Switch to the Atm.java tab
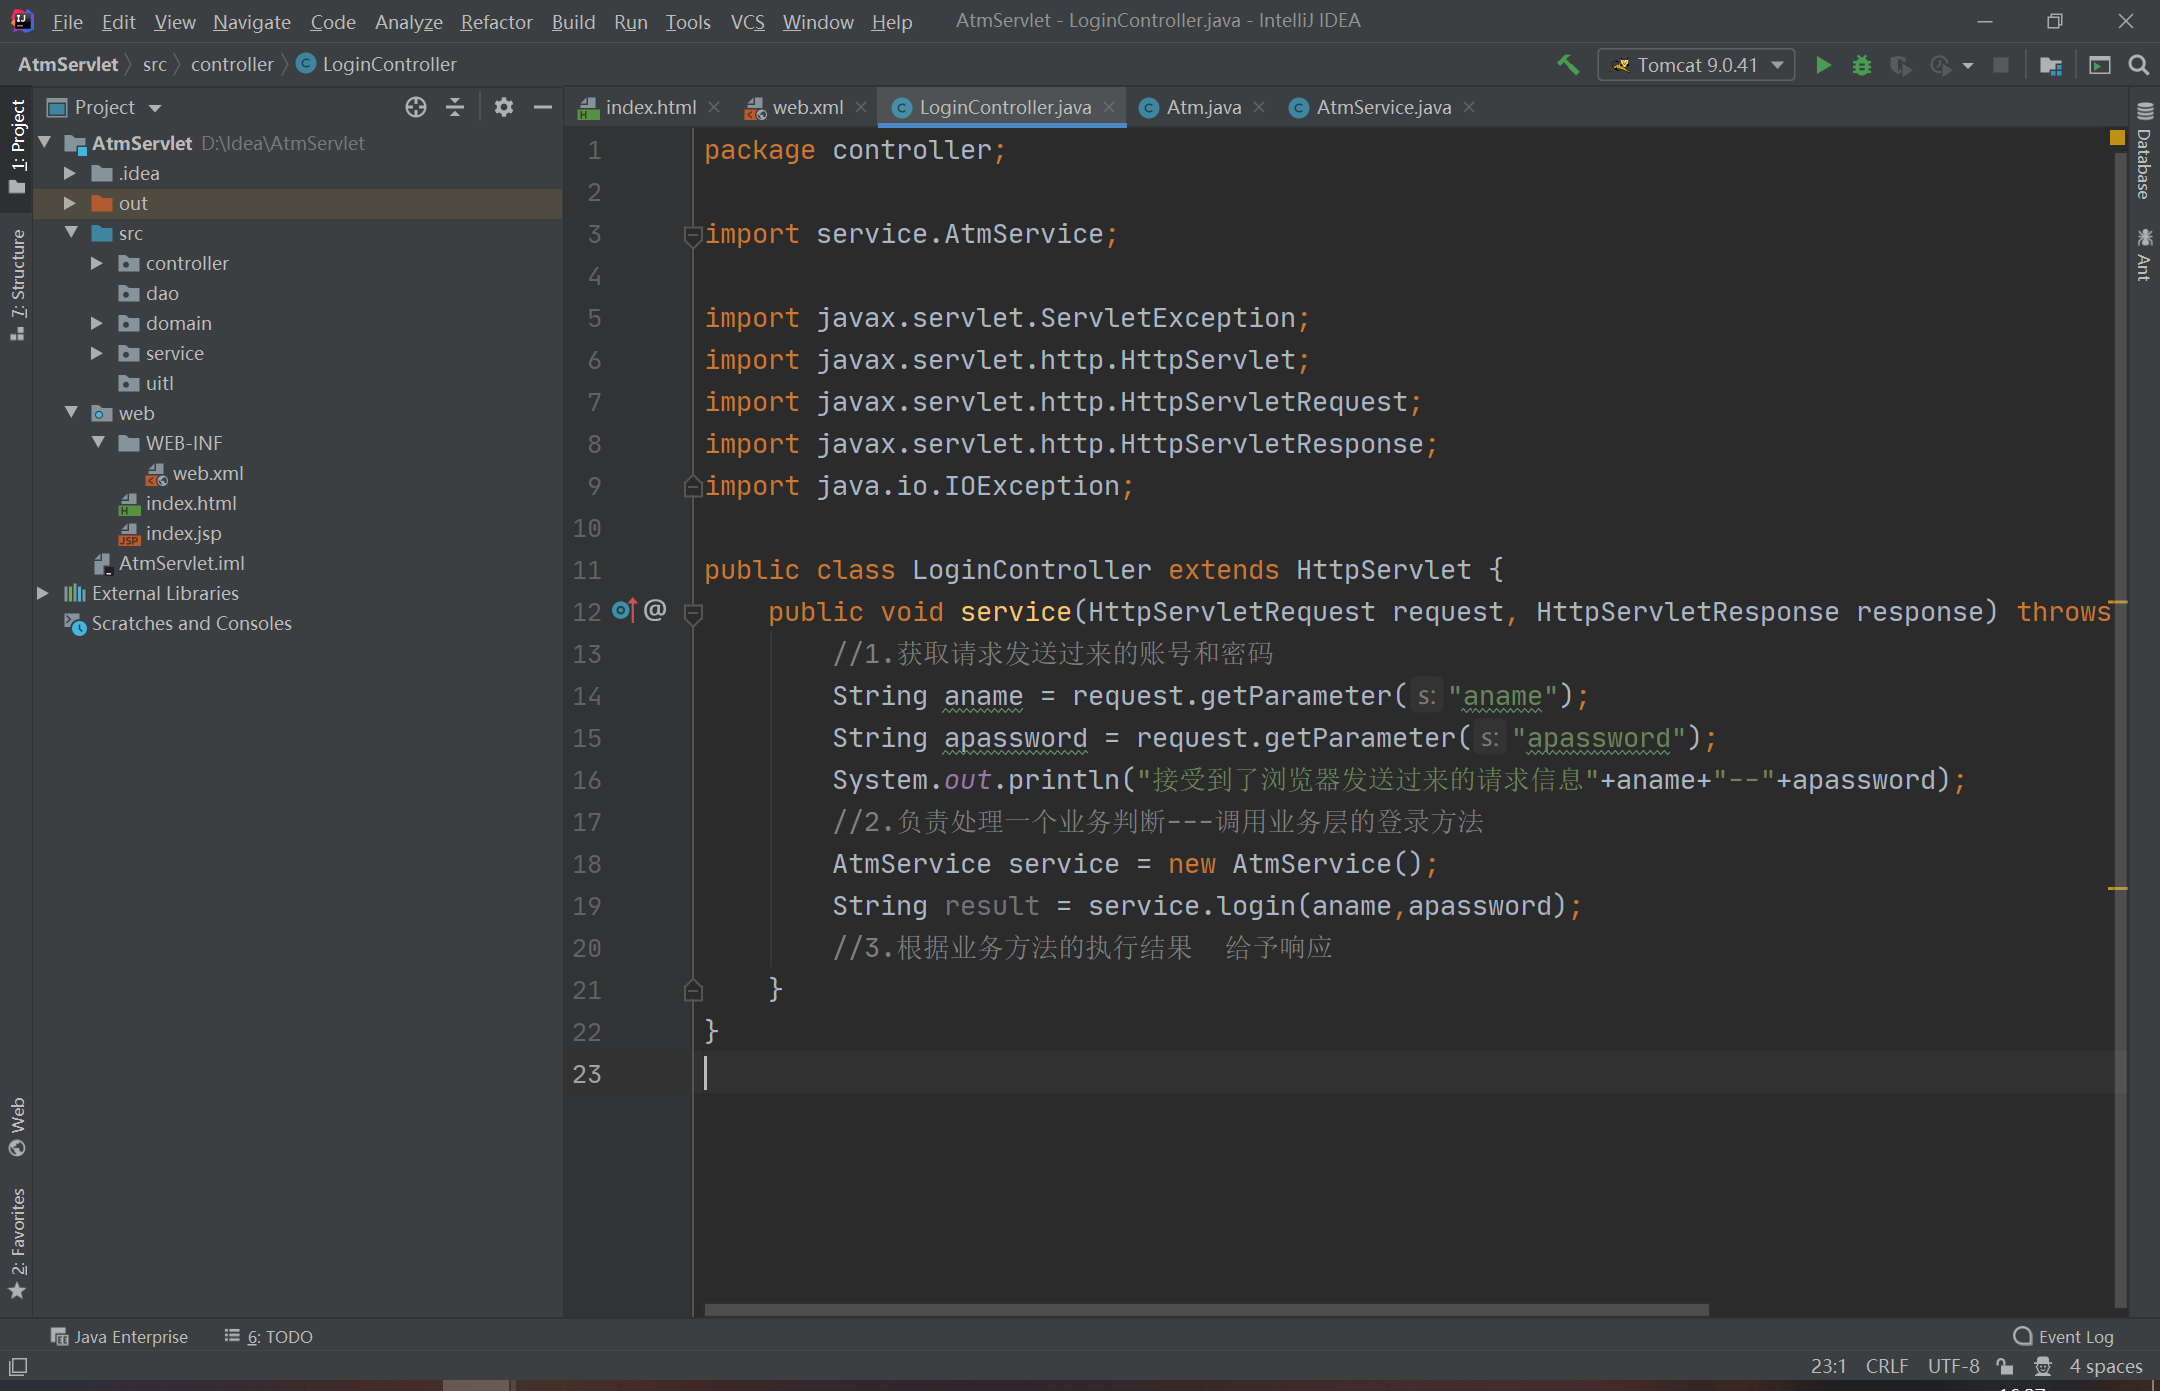This screenshot has height=1391, width=2160. click(1203, 107)
